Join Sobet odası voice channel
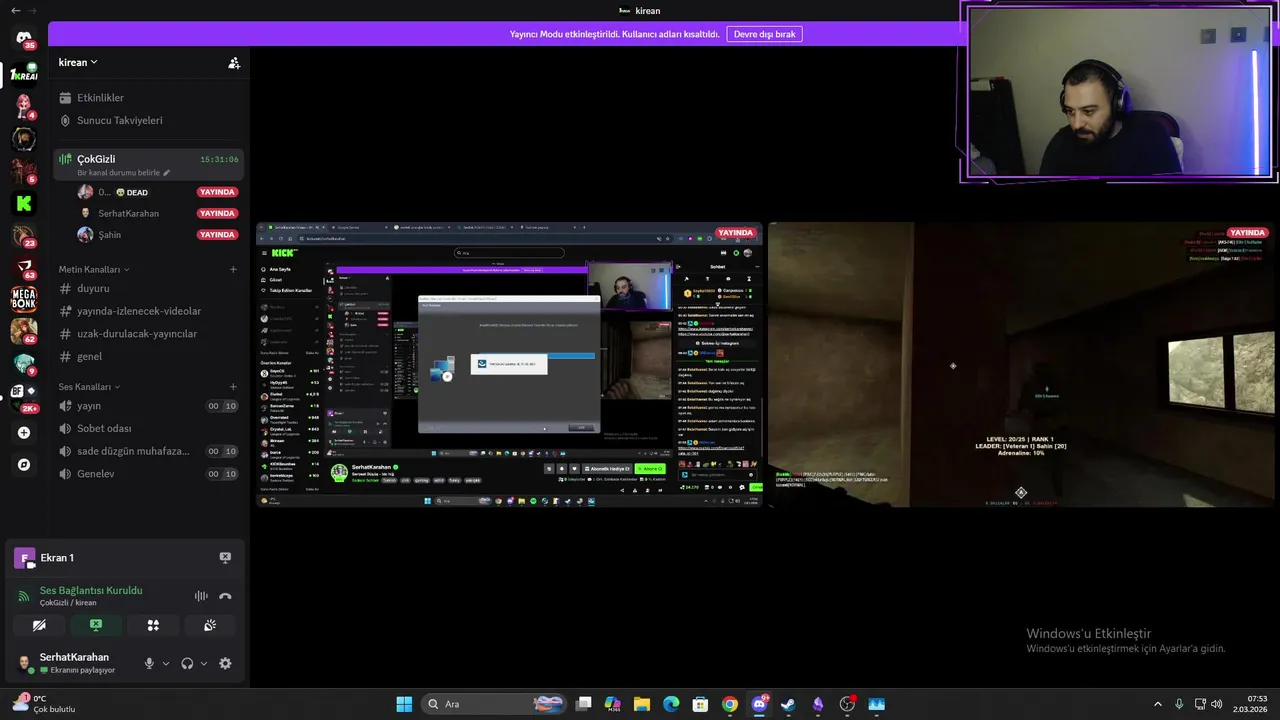This screenshot has width=1280, height=720. pyautogui.click(x=148, y=428)
